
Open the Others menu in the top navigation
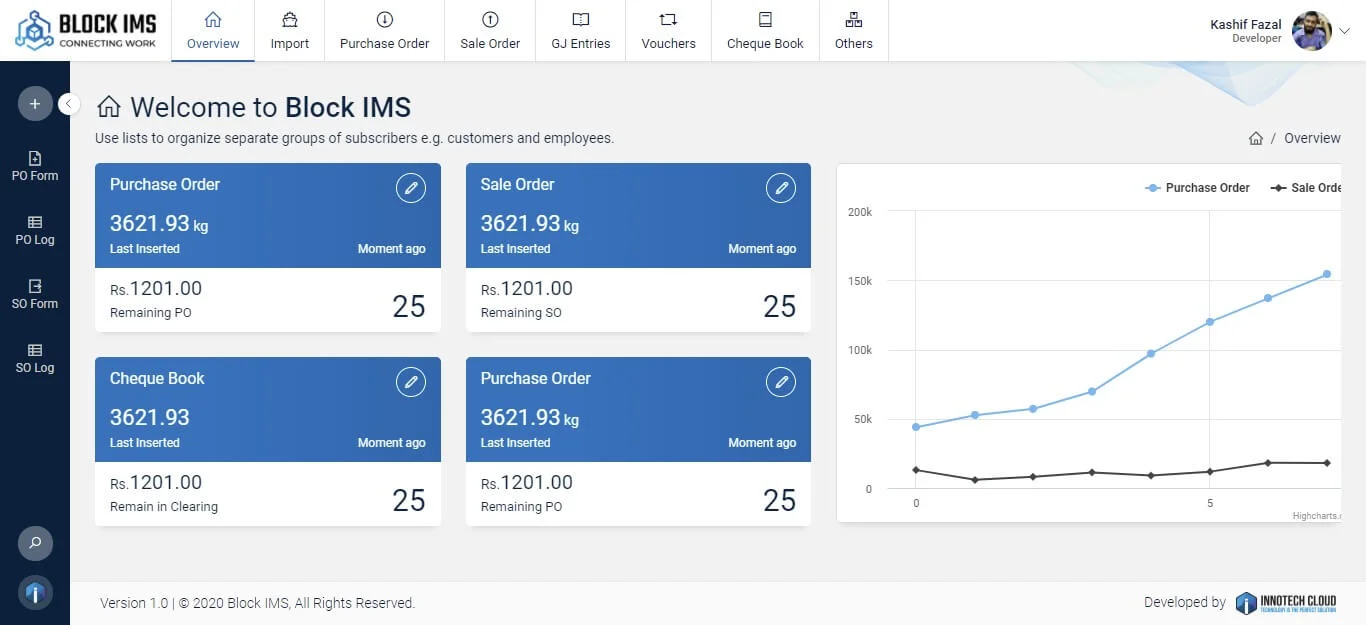coord(853,31)
